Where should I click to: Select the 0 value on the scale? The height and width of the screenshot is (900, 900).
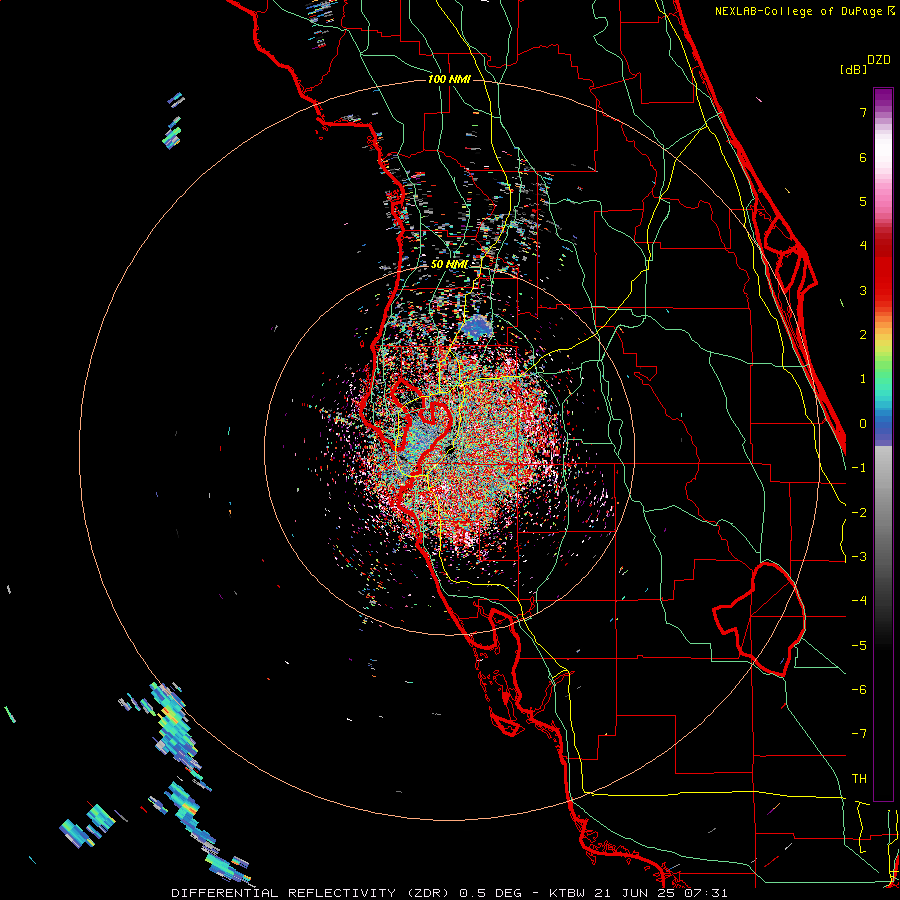[x=863, y=424]
